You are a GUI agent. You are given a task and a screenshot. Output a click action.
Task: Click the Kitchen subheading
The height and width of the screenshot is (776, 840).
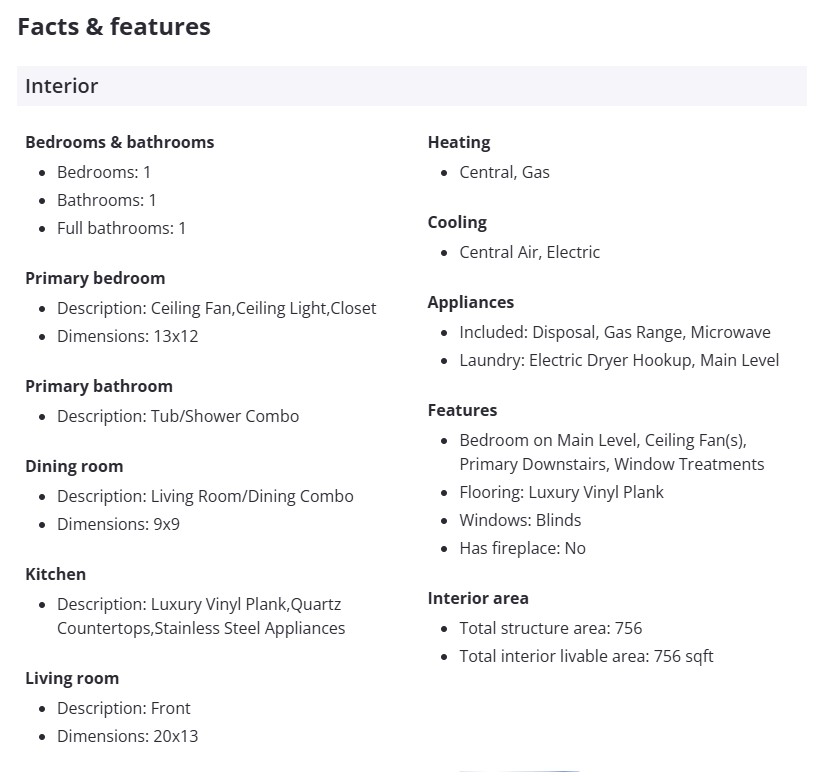point(55,574)
